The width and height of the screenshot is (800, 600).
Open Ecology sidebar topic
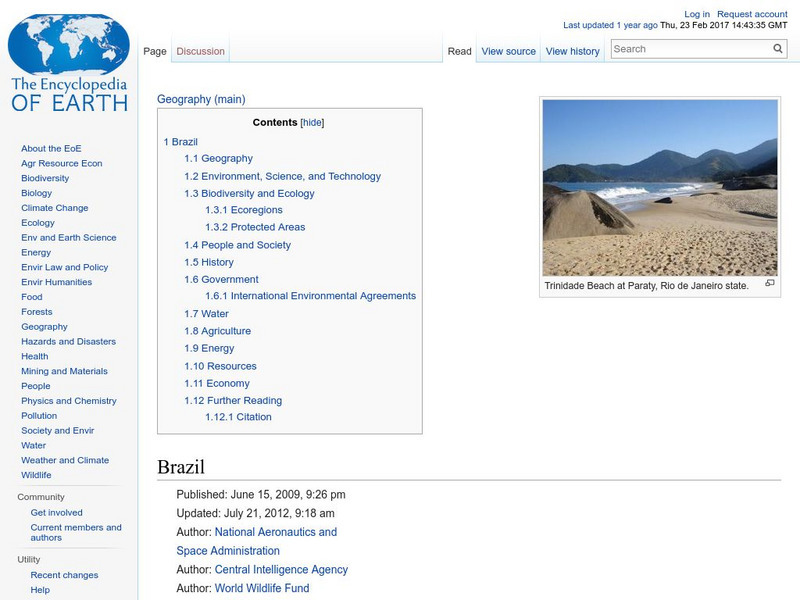point(38,222)
